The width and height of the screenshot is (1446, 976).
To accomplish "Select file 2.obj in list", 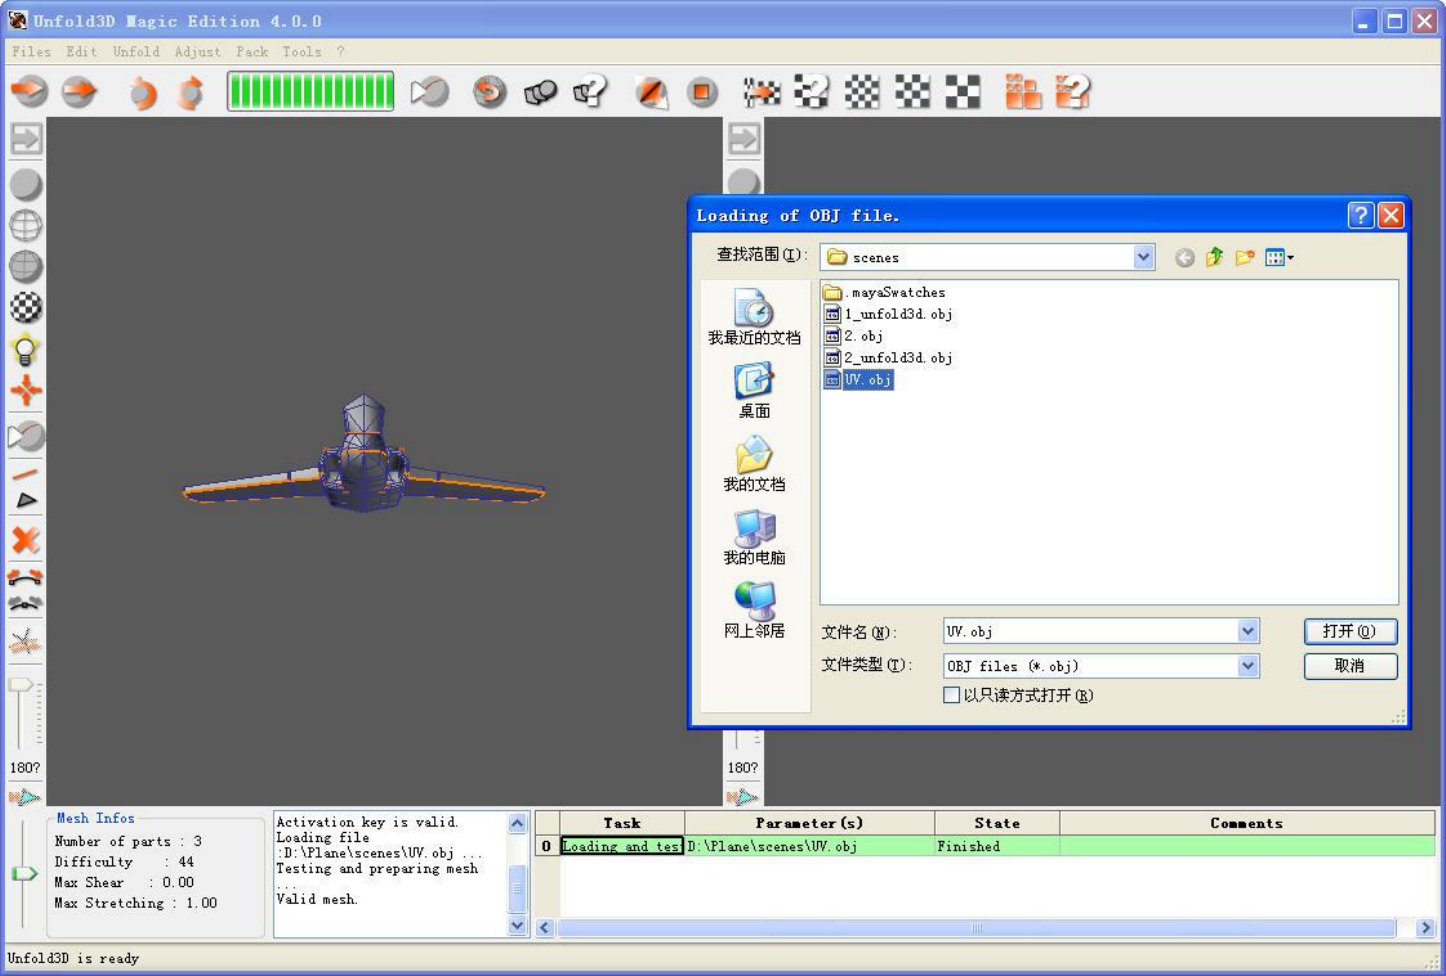I will [853, 336].
